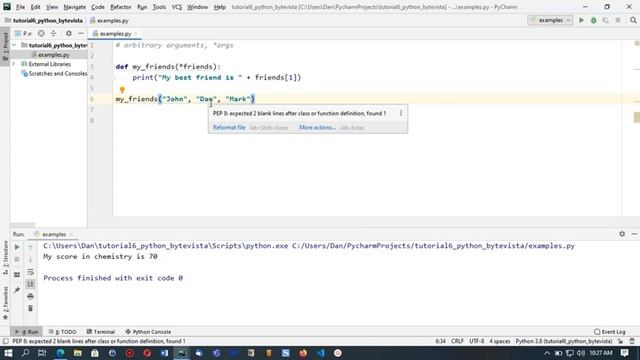Open the Python 3.8 interpreter selector

tap(564, 341)
